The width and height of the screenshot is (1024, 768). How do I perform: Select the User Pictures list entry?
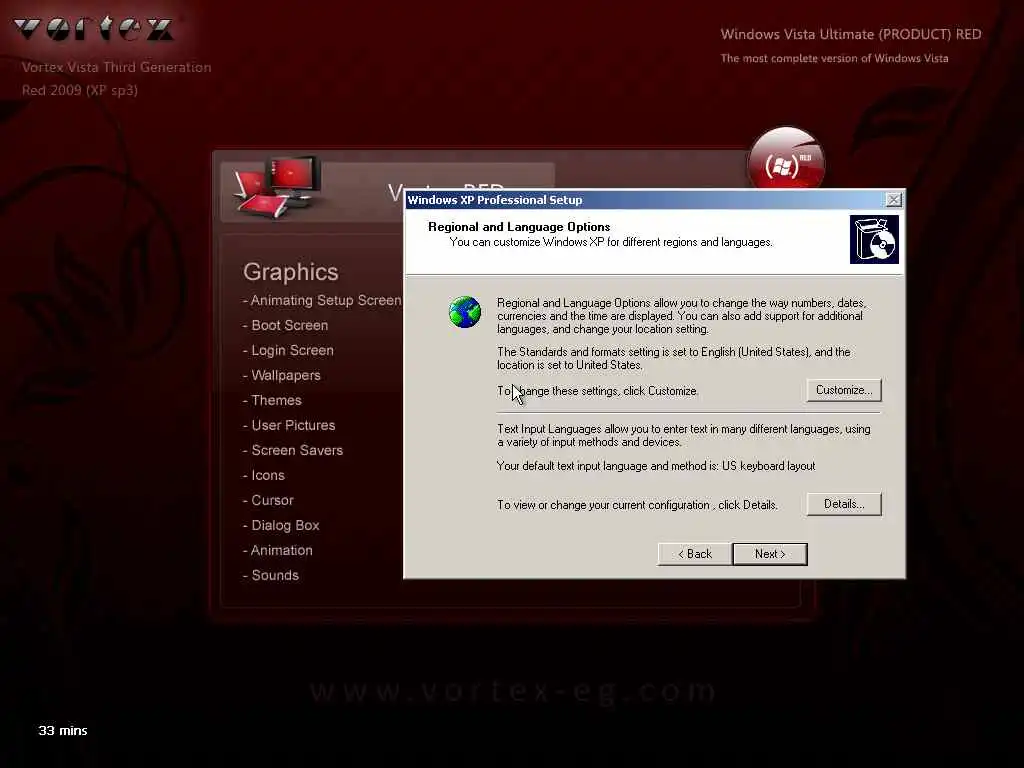289,425
